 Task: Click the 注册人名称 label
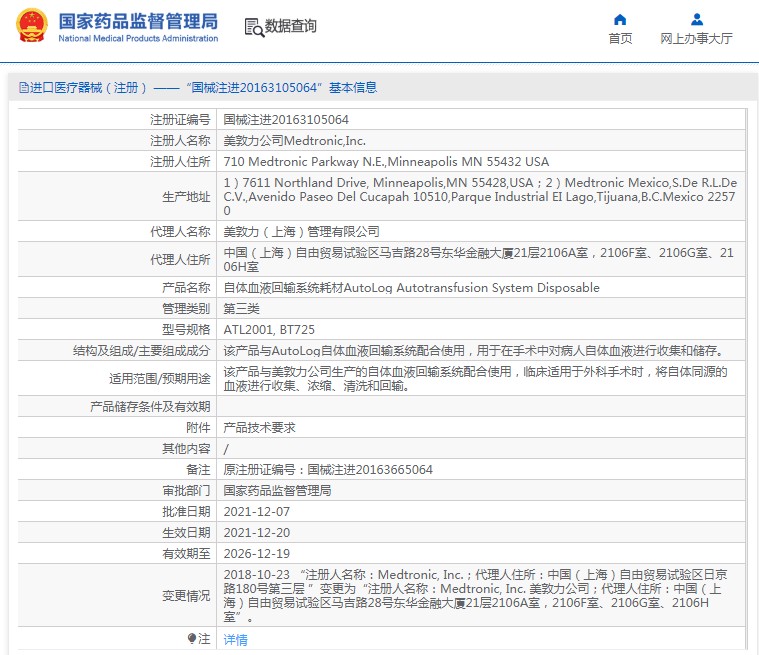click(x=180, y=141)
